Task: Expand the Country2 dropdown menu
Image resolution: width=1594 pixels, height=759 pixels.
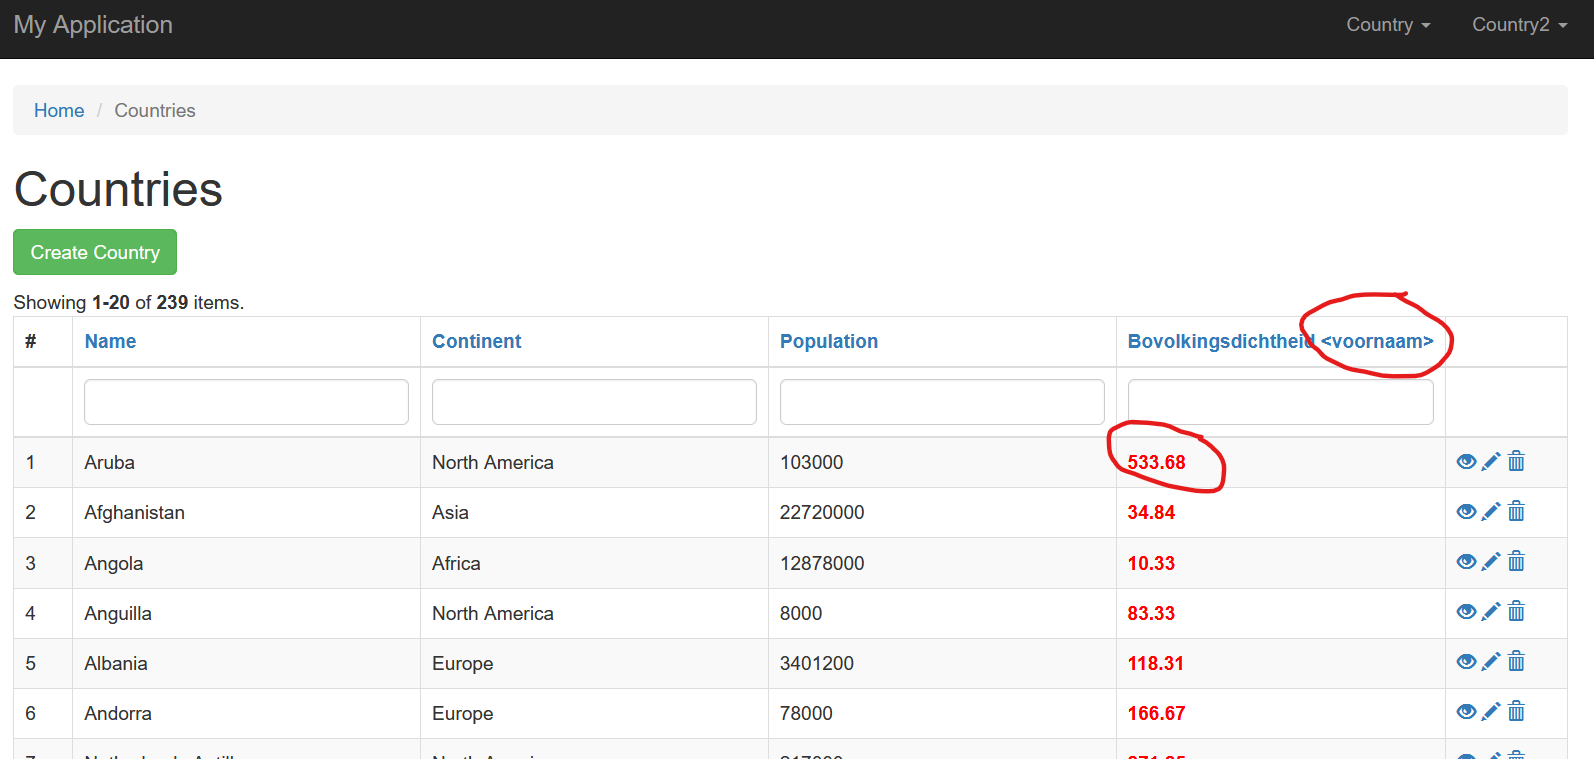Action: click(1519, 25)
